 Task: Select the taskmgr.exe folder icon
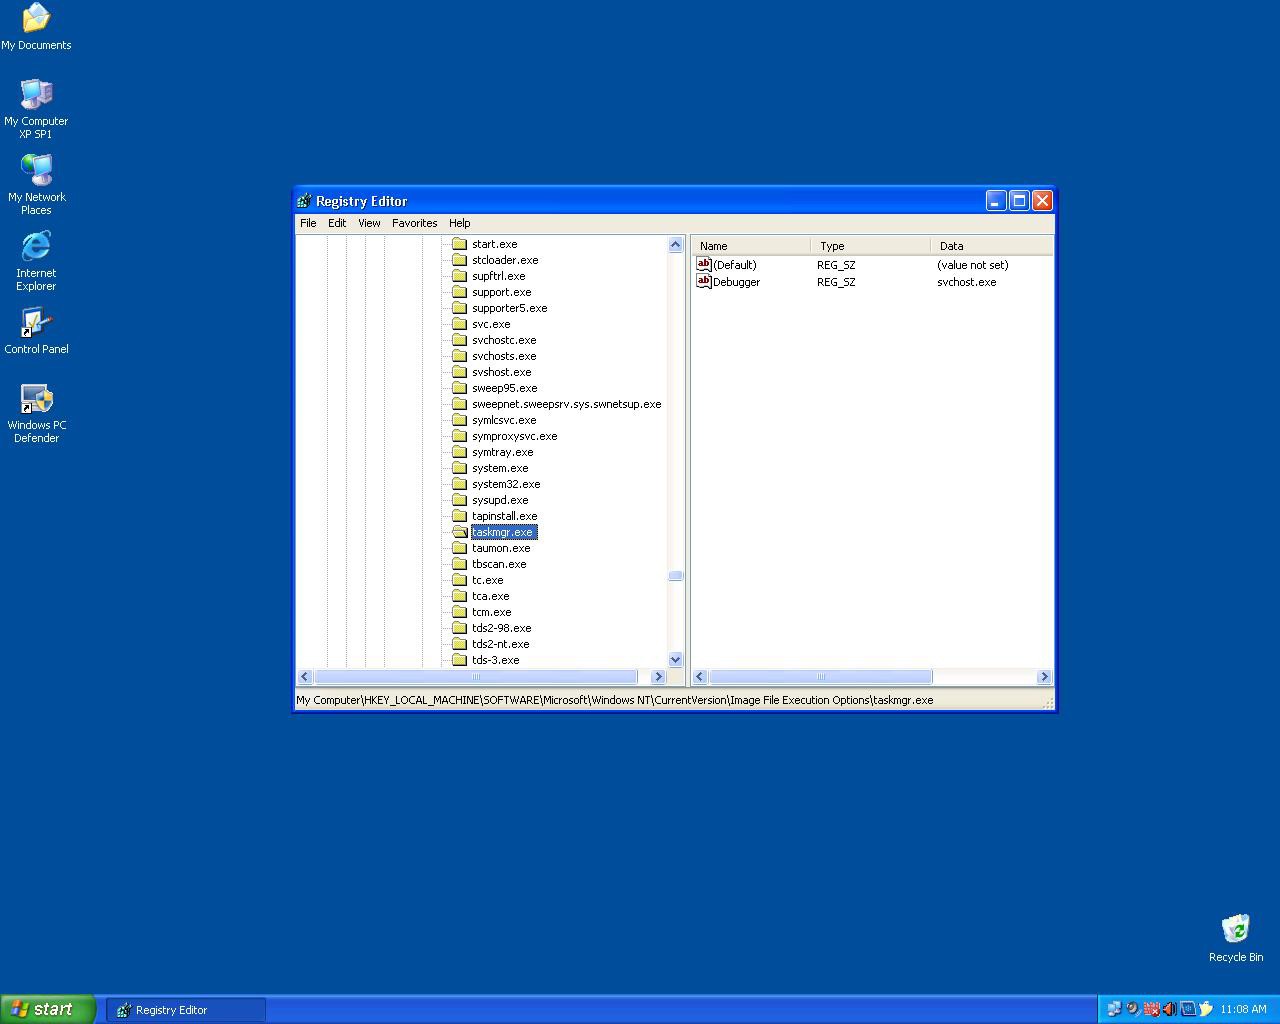[x=460, y=532]
